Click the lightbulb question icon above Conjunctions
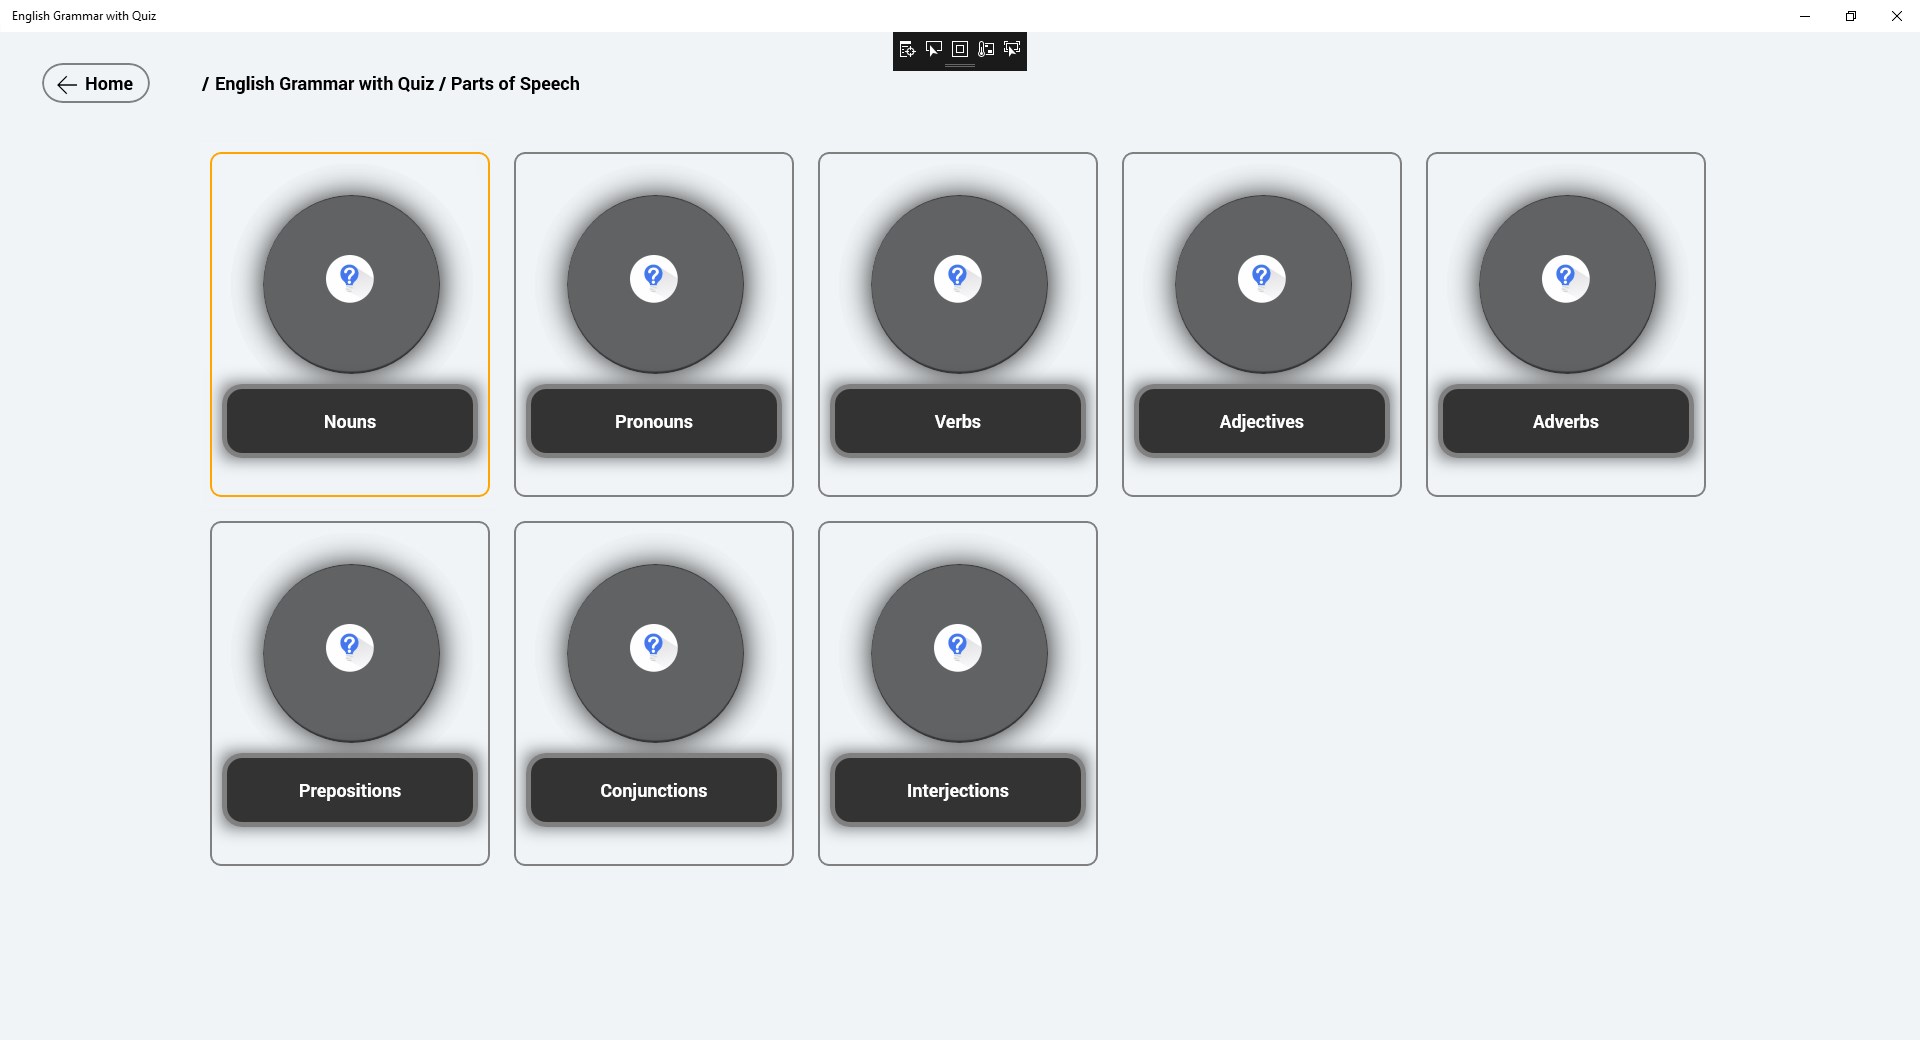Image resolution: width=1920 pixels, height=1040 pixels. point(654,647)
